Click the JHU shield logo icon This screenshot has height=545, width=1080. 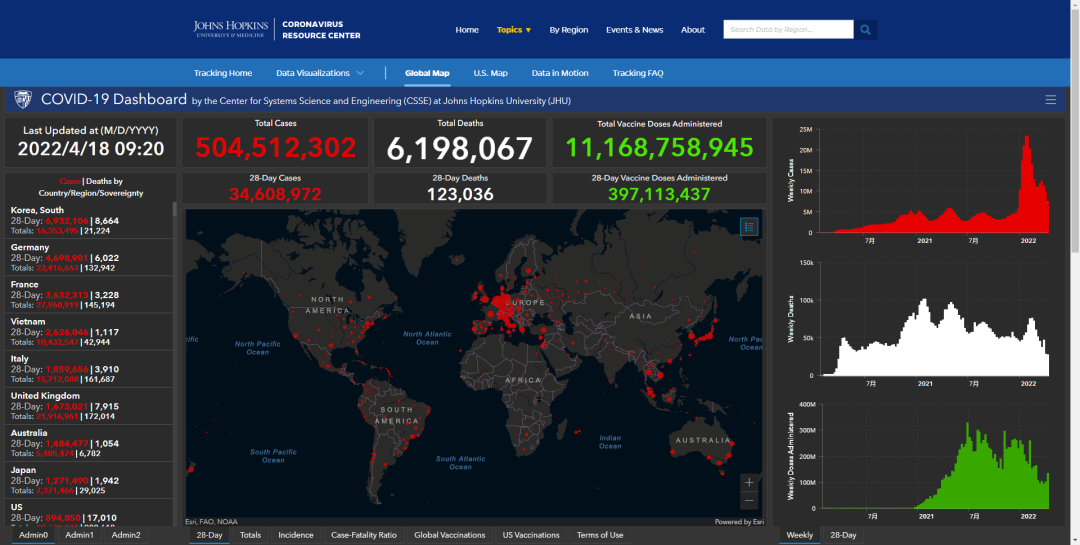[x=23, y=99]
